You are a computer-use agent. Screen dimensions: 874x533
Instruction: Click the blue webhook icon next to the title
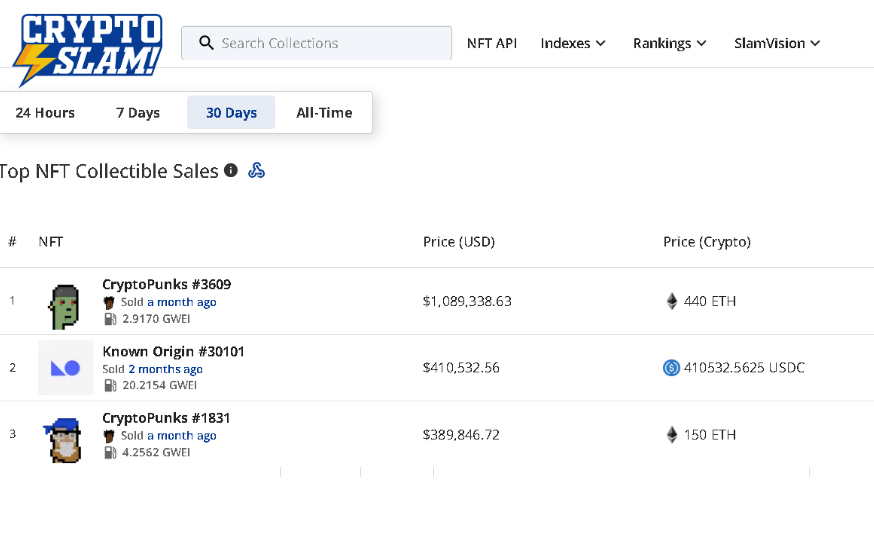point(256,170)
